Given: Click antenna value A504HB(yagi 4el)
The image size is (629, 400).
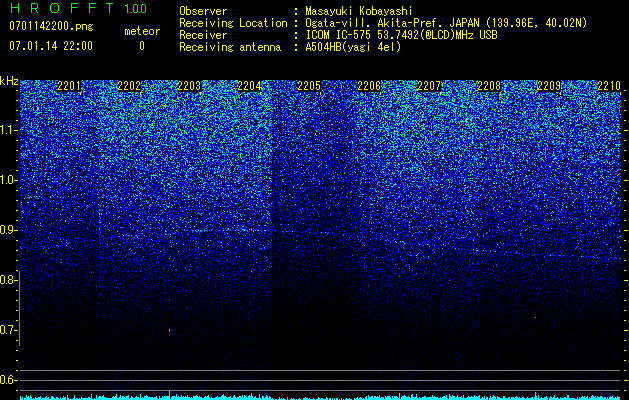Looking at the screenshot, I should 353,47.
